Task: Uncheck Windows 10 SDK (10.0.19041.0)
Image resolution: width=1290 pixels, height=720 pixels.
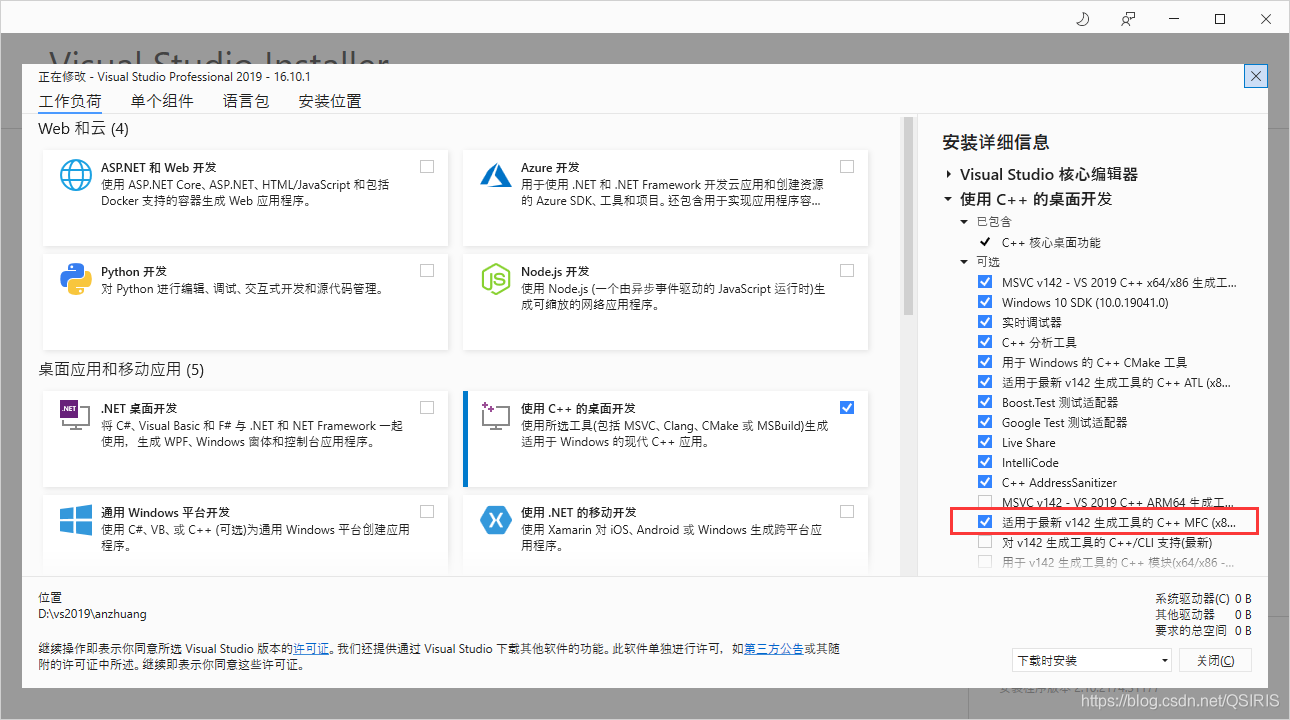Action: pyautogui.click(x=985, y=302)
